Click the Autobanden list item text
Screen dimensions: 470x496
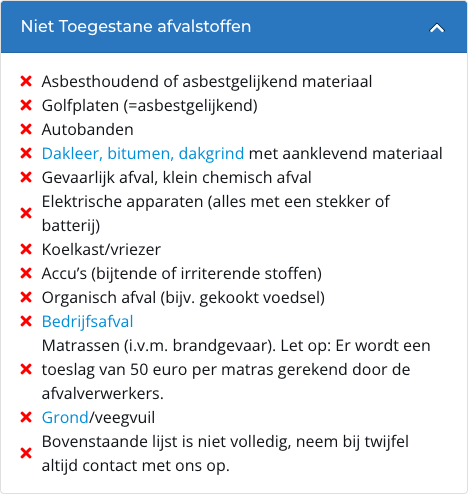pos(87,130)
